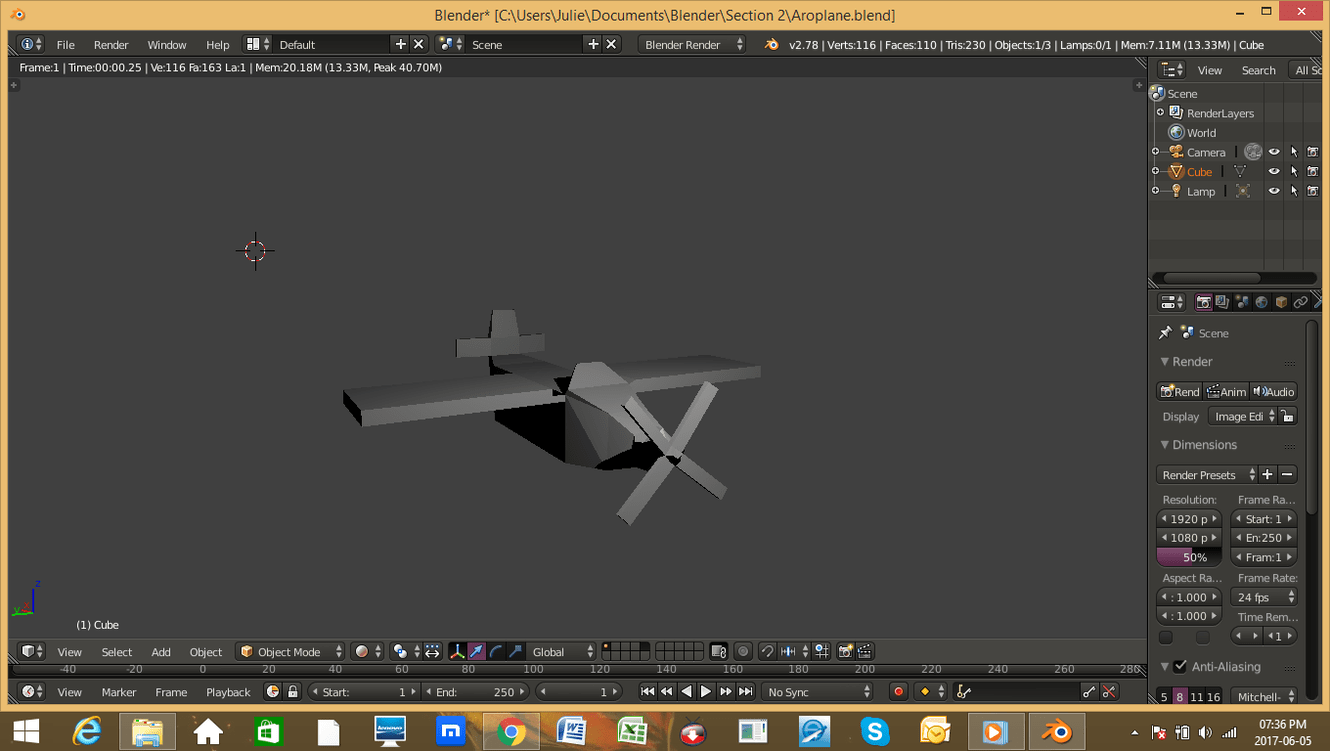Click the play animation button in timeline
This screenshot has width=1330, height=751.
pyautogui.click(x=706, y=692)
